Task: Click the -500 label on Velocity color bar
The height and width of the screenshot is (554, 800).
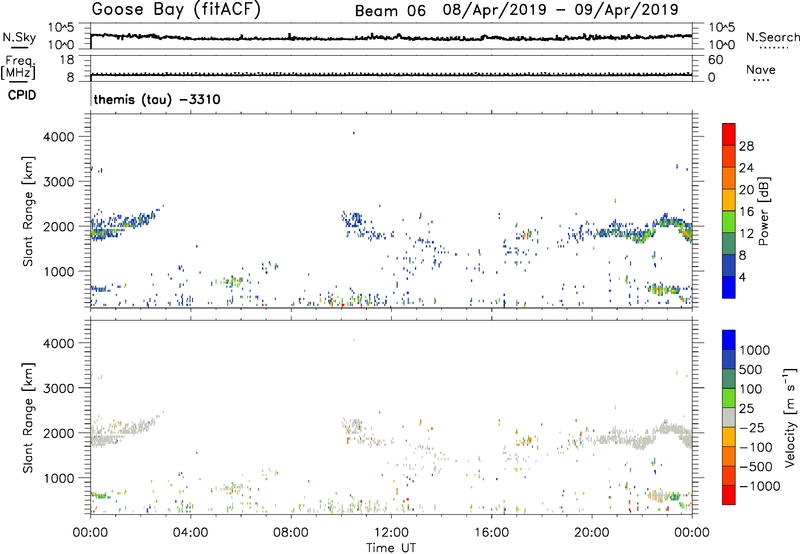Action: coord(755,466)
